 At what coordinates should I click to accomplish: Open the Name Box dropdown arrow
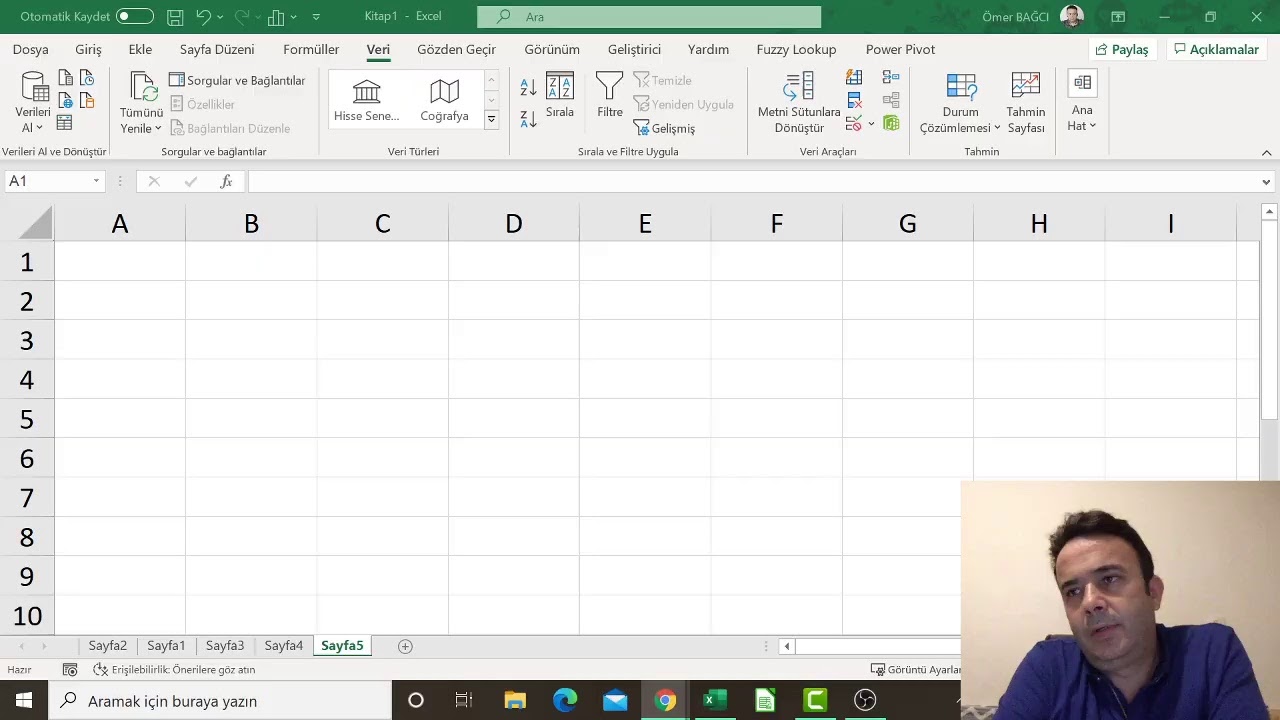(96, 181)
